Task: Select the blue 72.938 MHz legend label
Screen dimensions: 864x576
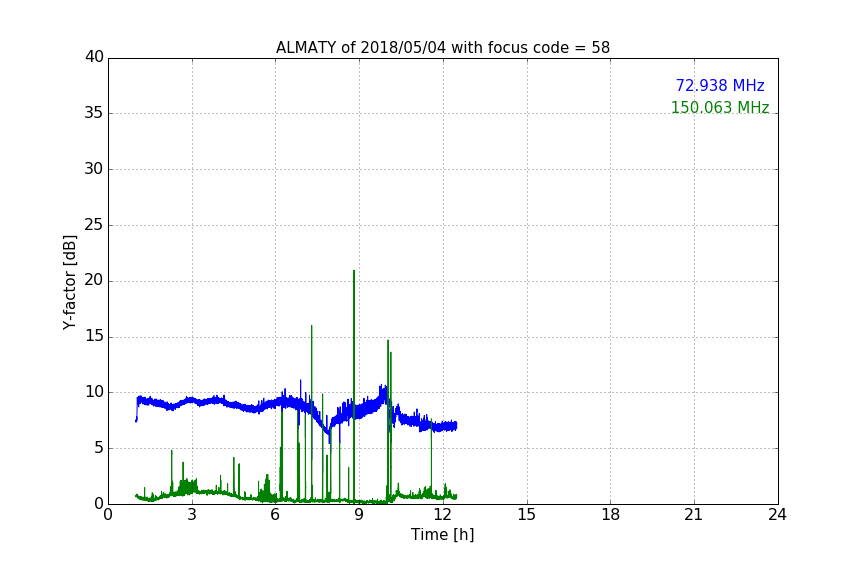Action: pos(720,85)
